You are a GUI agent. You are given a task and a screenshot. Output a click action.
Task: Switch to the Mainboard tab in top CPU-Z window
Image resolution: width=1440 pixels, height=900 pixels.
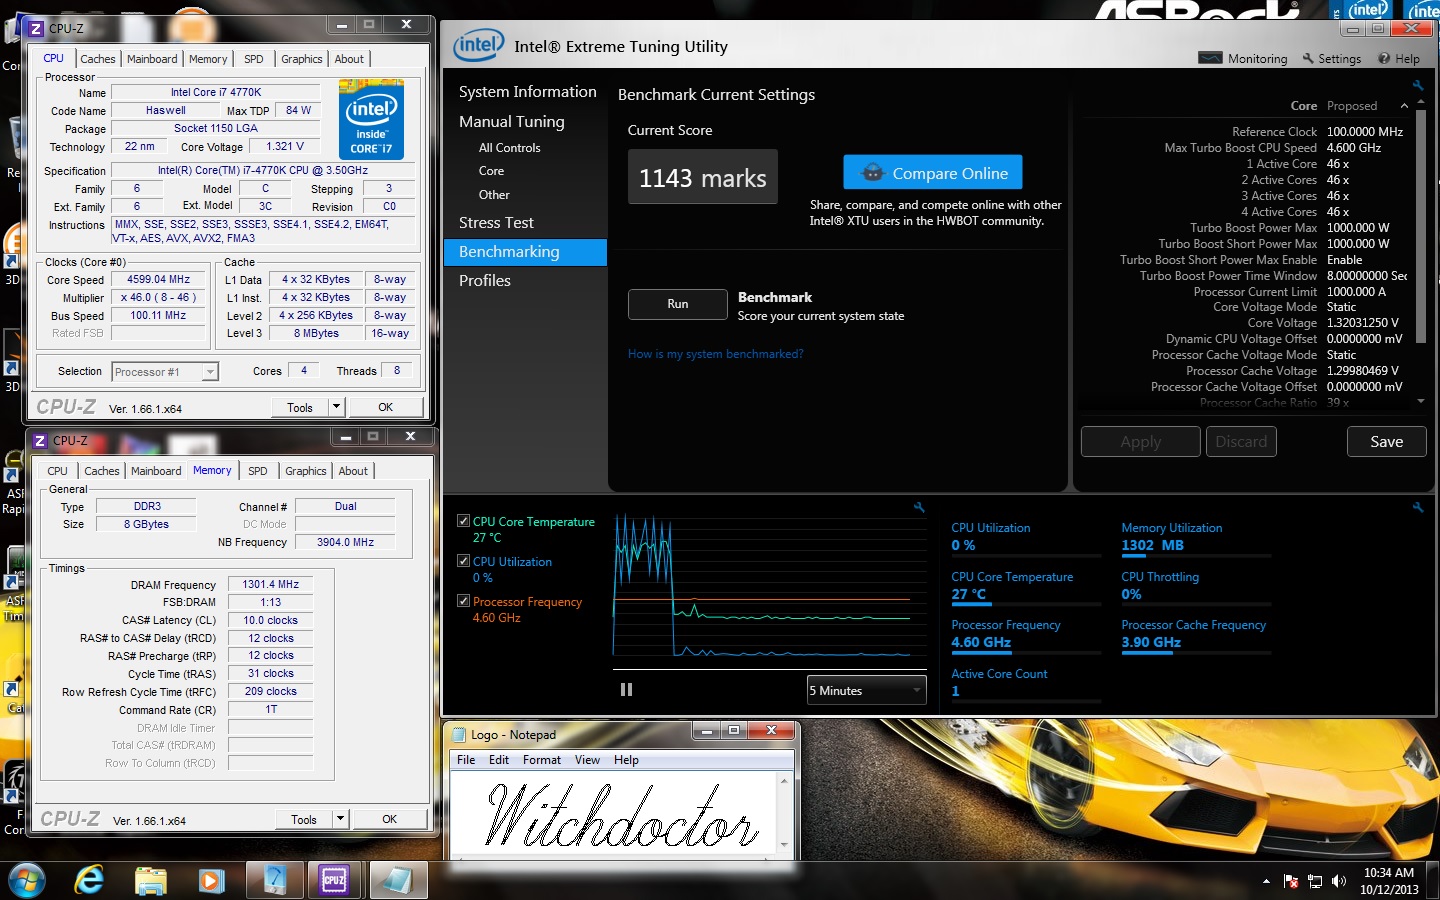pos(152,59)
